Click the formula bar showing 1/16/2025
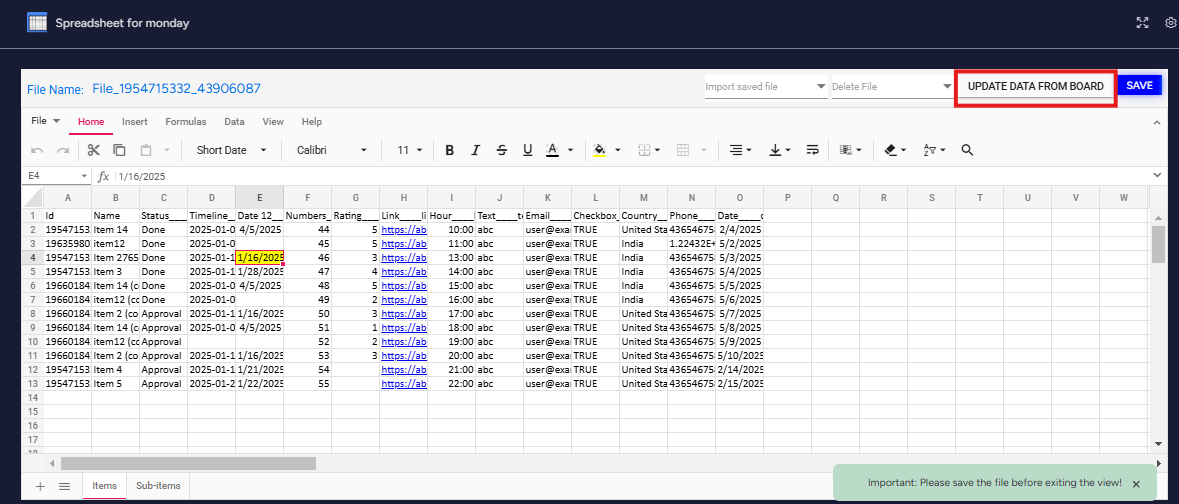Viewport: 1179px width, 504px height. coord(632,176)
